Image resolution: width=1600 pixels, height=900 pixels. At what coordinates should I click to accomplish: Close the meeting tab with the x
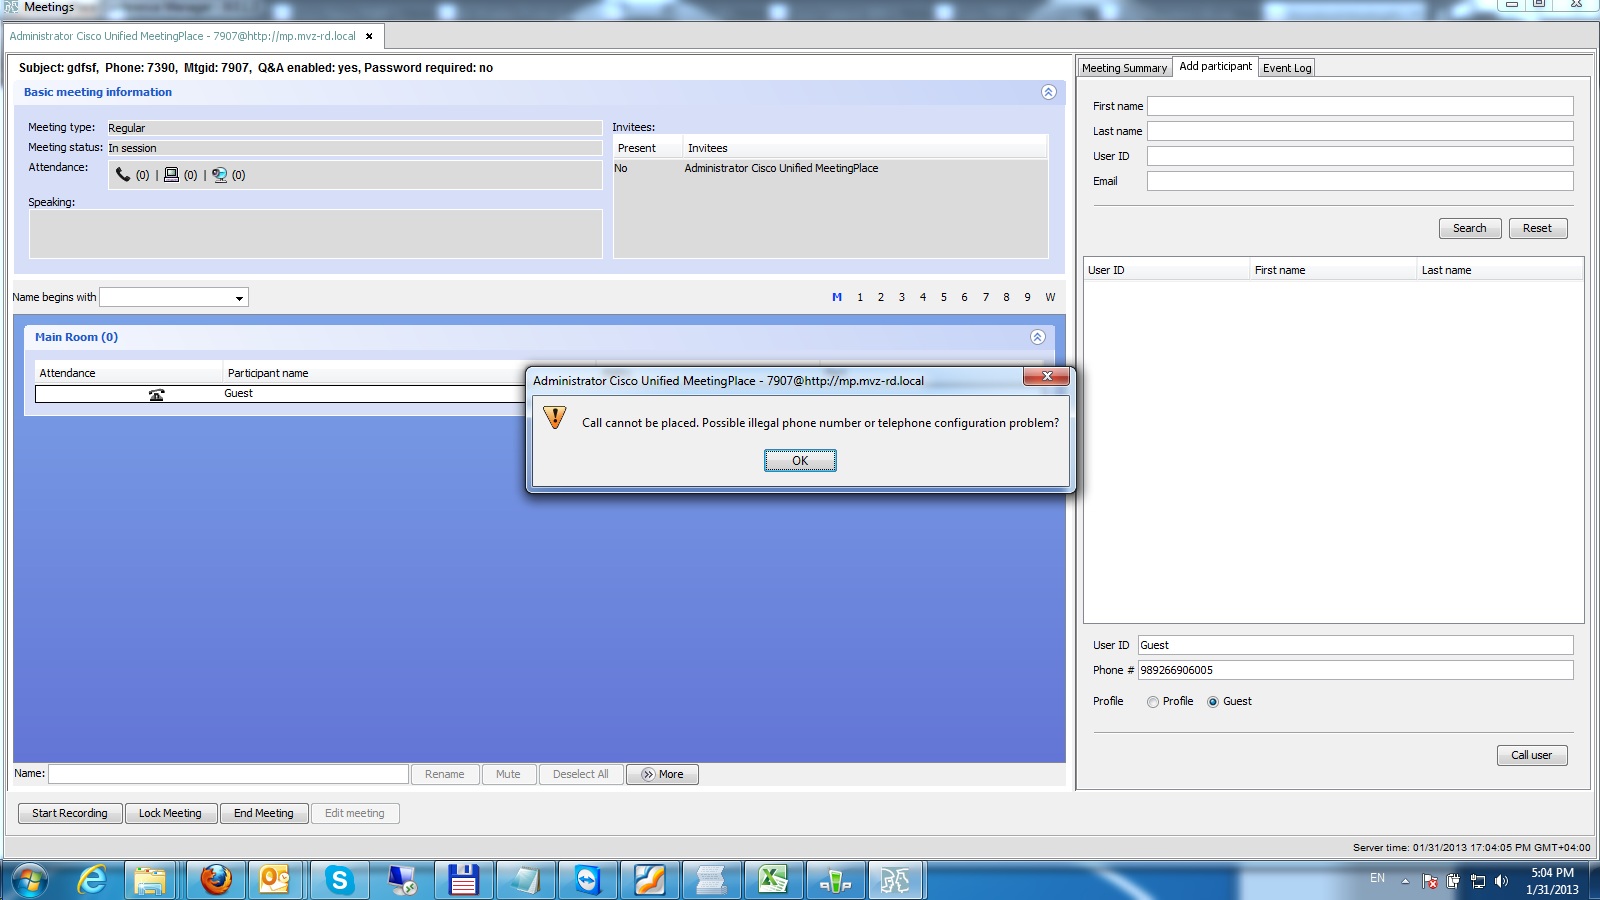point(369,36)
